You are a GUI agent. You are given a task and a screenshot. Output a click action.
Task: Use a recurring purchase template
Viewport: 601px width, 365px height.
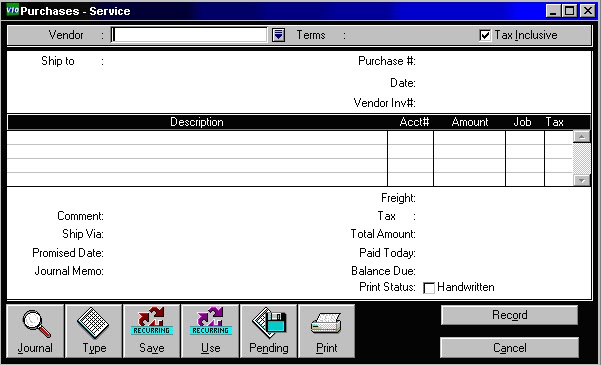[x=210, y=331]
